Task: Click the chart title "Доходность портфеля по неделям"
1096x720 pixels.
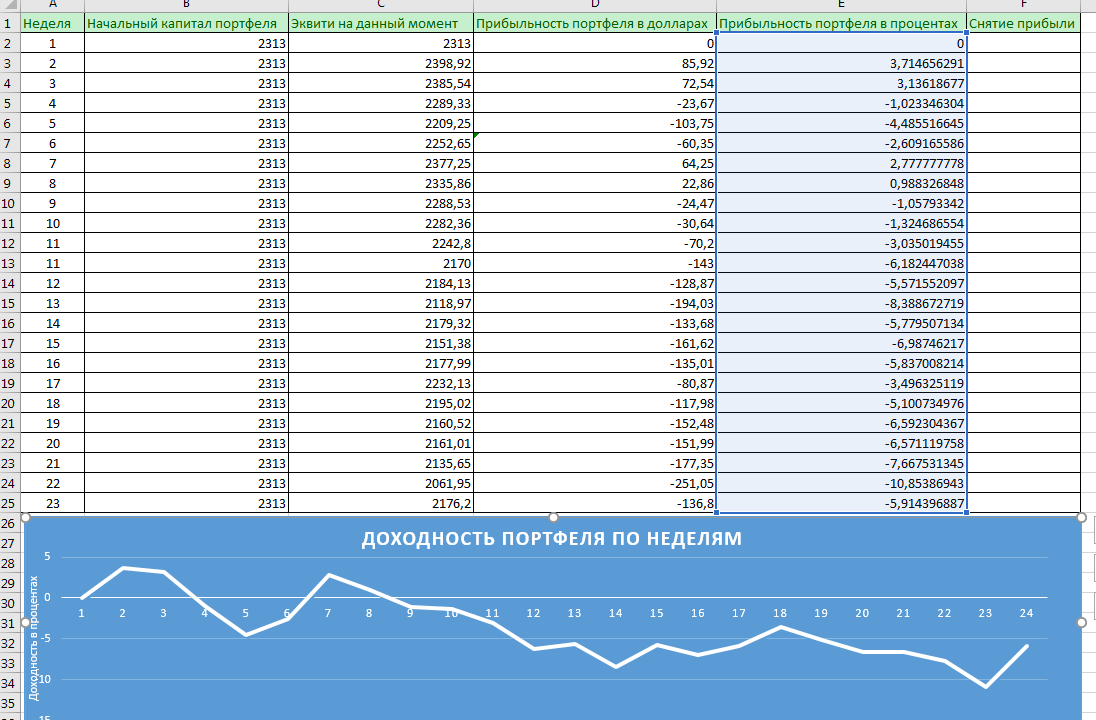Action: (551, 539)
